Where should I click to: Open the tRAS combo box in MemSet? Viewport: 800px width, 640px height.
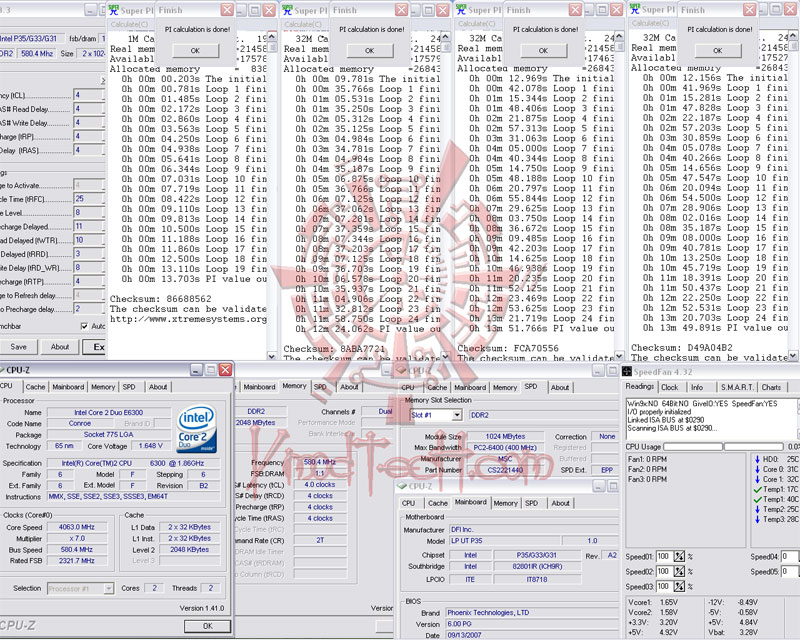[x=89, y=150]
